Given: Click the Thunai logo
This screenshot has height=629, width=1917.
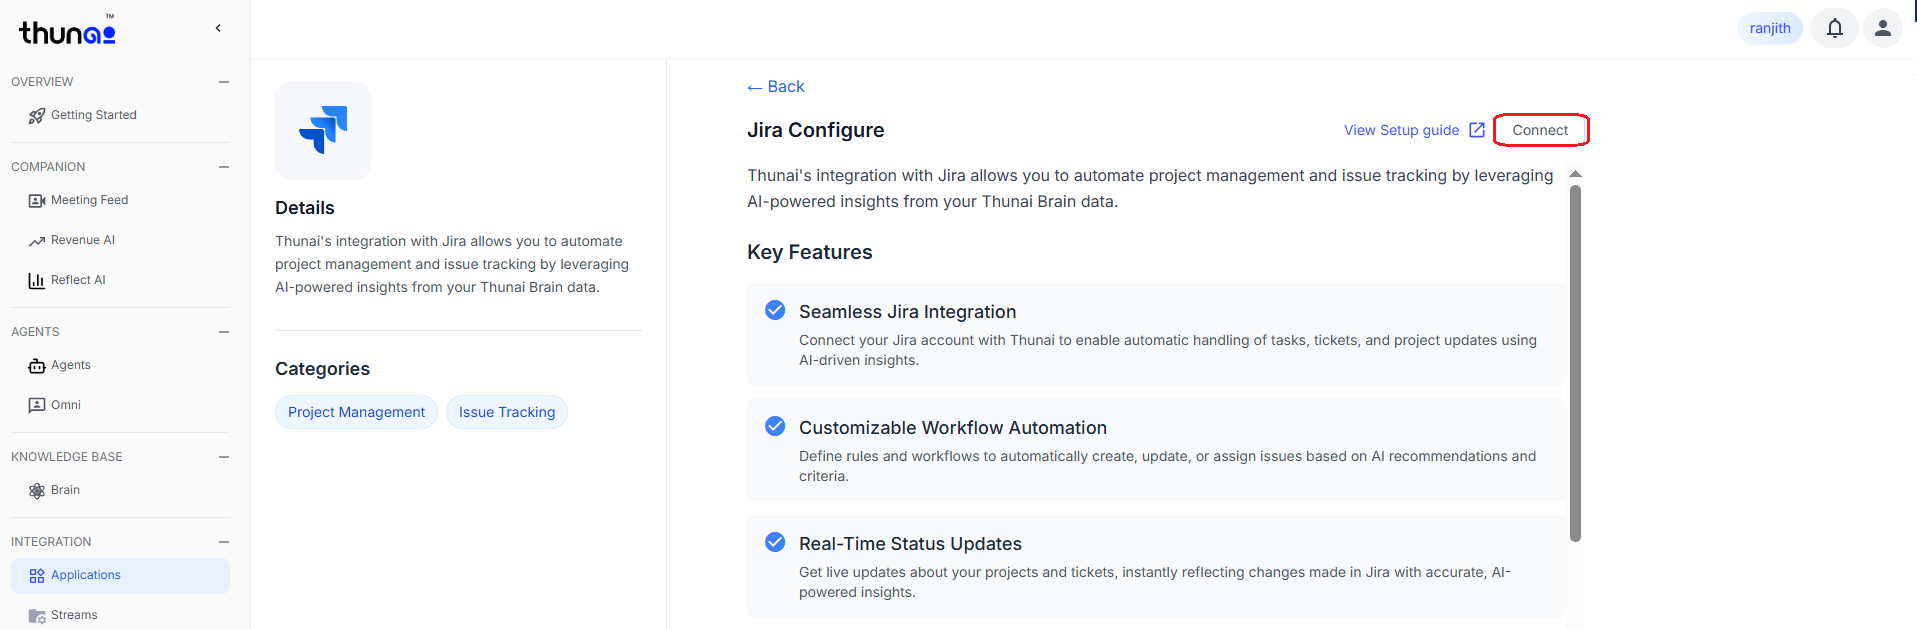Looking at the screenshot, I should pos(67,32).
